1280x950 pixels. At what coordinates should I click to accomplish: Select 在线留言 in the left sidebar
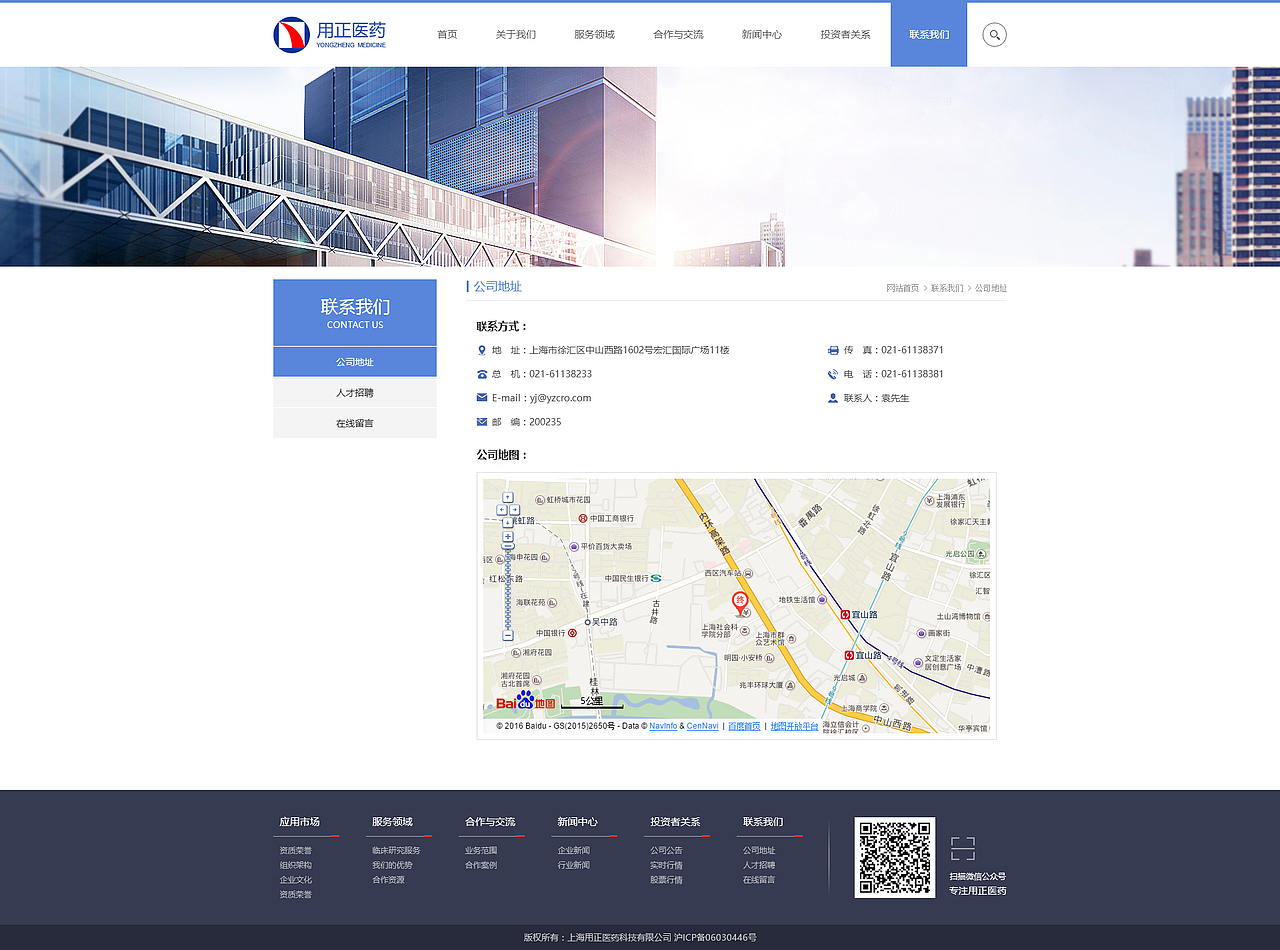pos(355,423)
